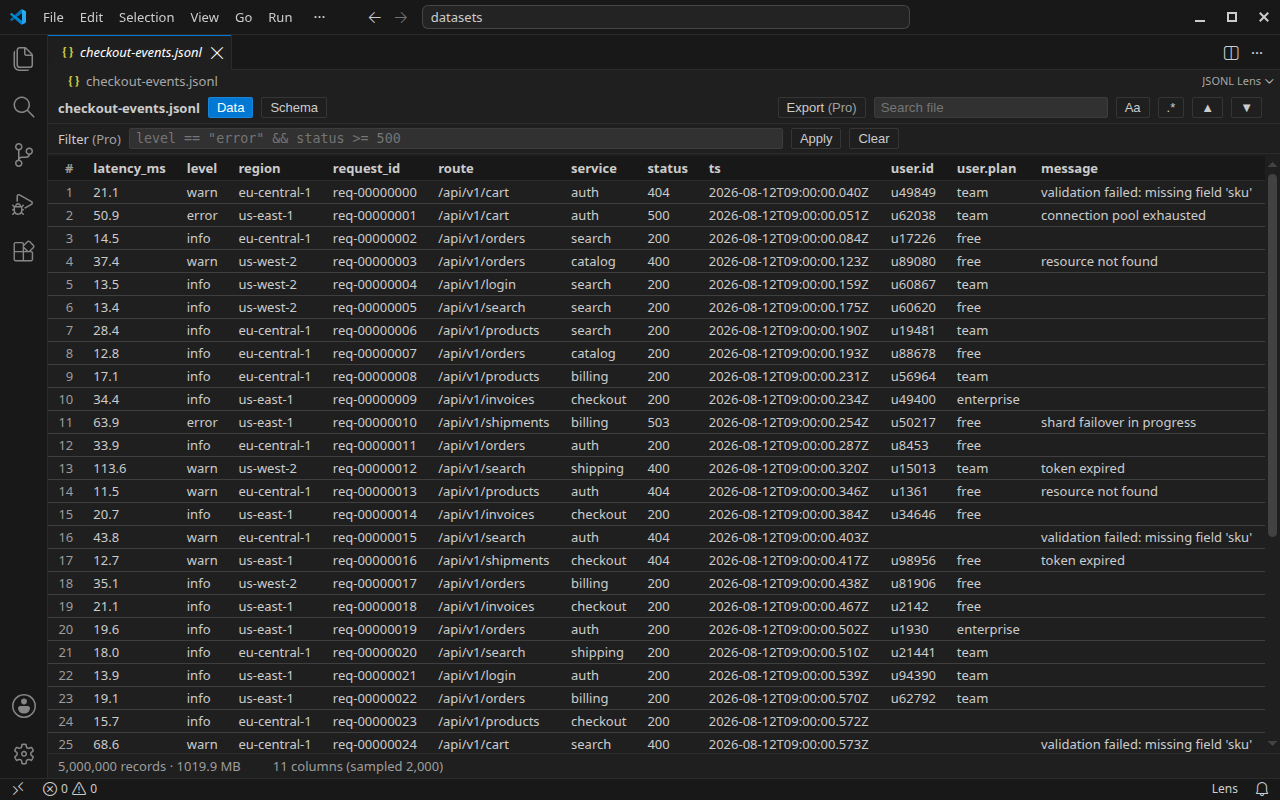Switch to the Data view
The height and width of the screenshot is (800, 1280).
[x=231, y=108]
